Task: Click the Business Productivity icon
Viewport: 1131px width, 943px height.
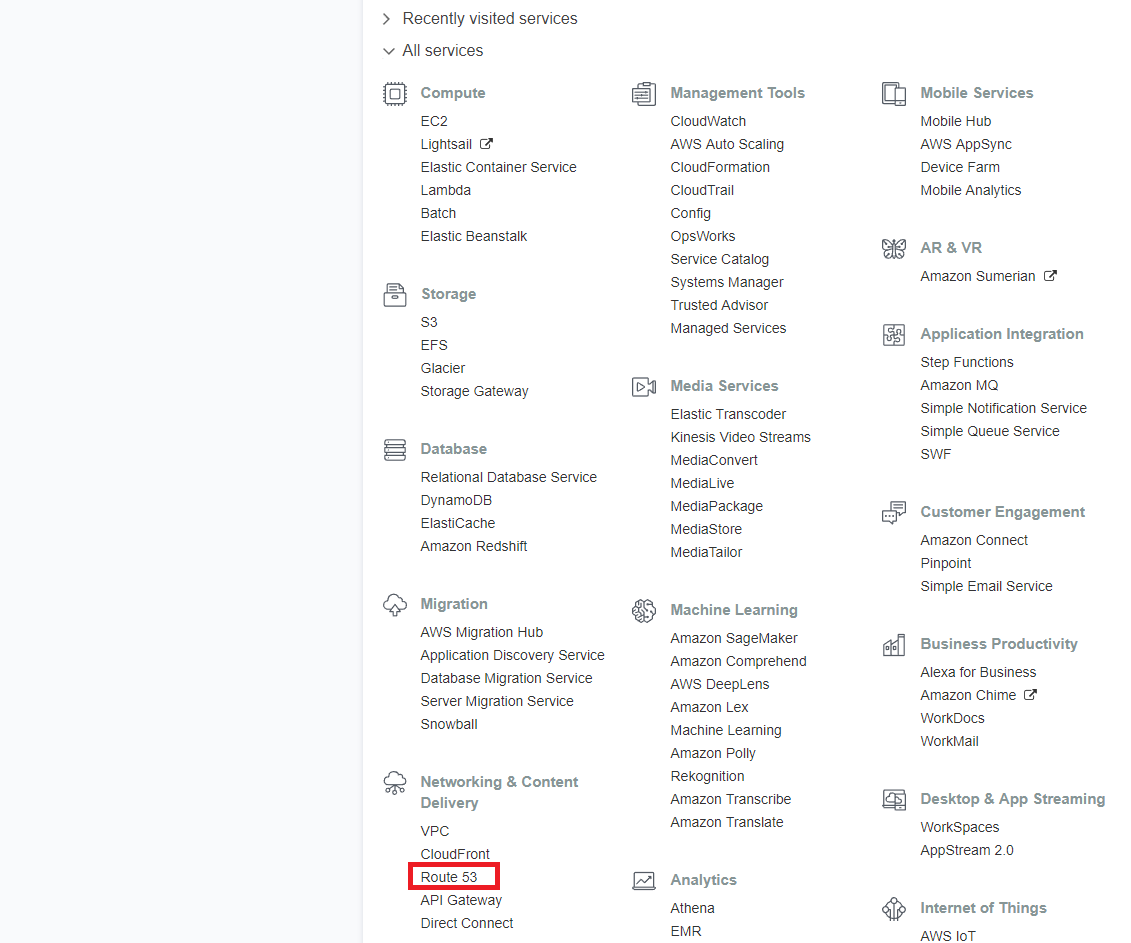Action: [894, 644]
